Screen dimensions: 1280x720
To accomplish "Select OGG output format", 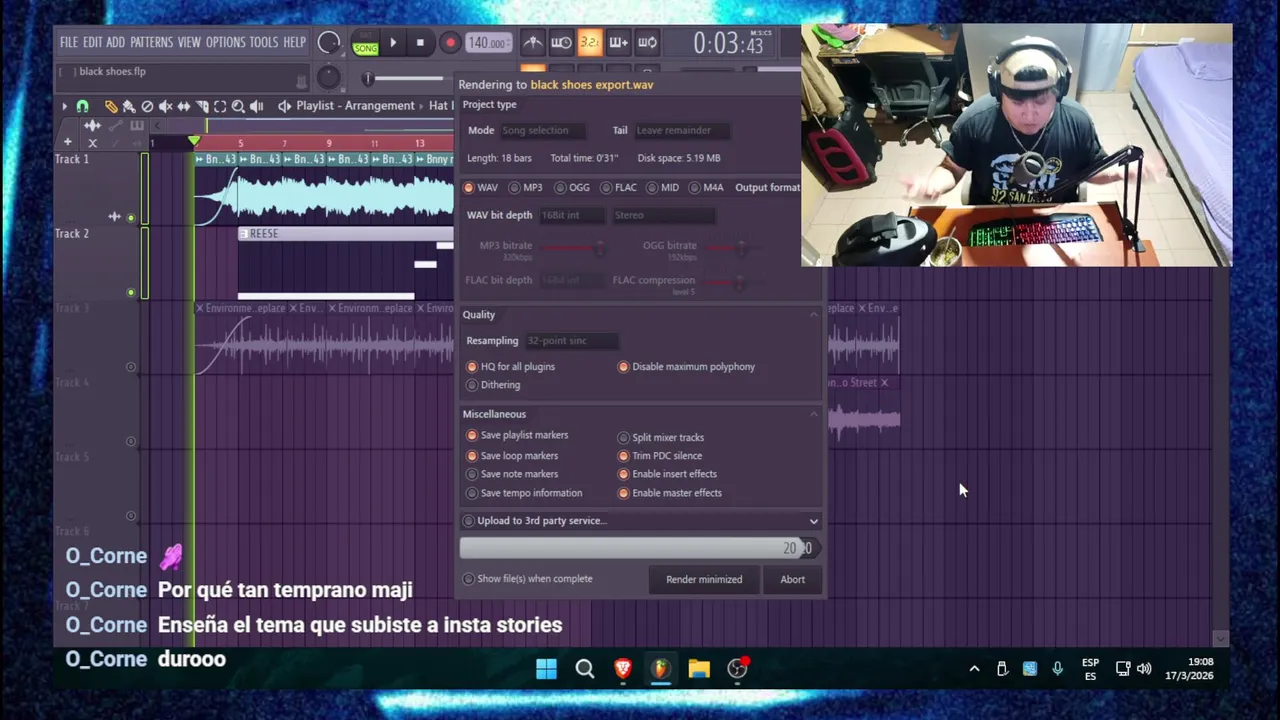I will [572, 188].
